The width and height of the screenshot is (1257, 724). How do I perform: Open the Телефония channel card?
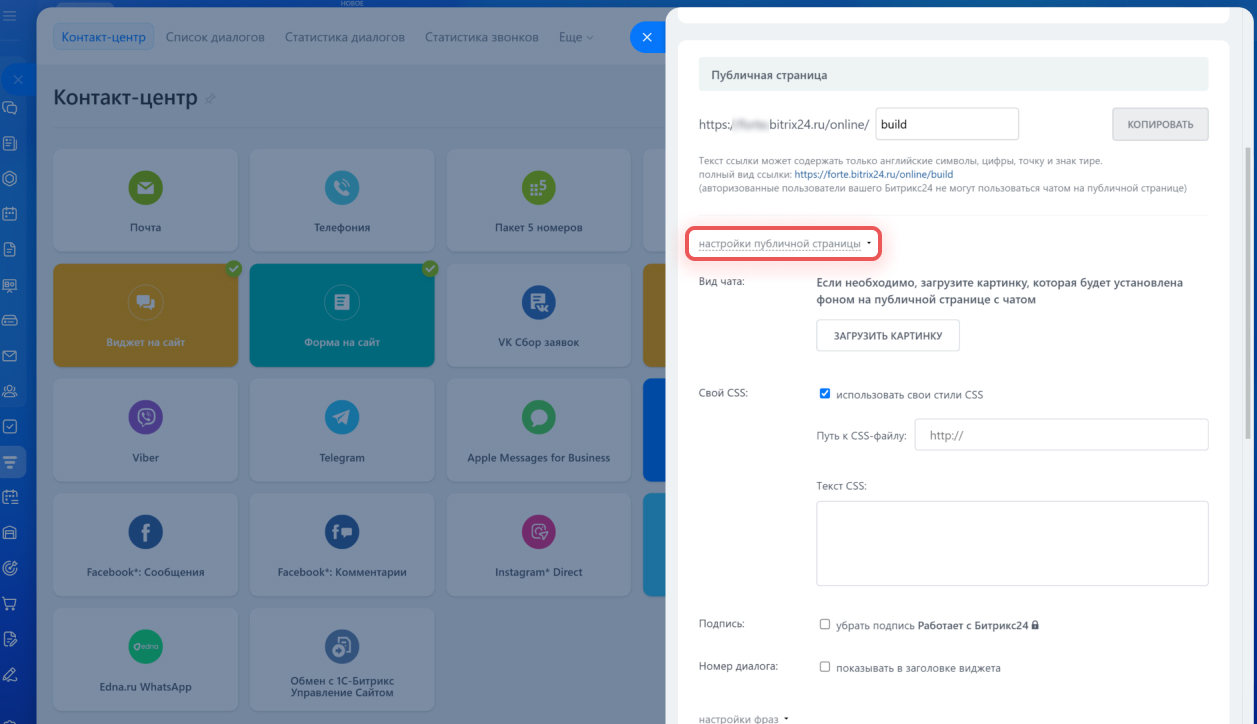[x=342, y=200]
